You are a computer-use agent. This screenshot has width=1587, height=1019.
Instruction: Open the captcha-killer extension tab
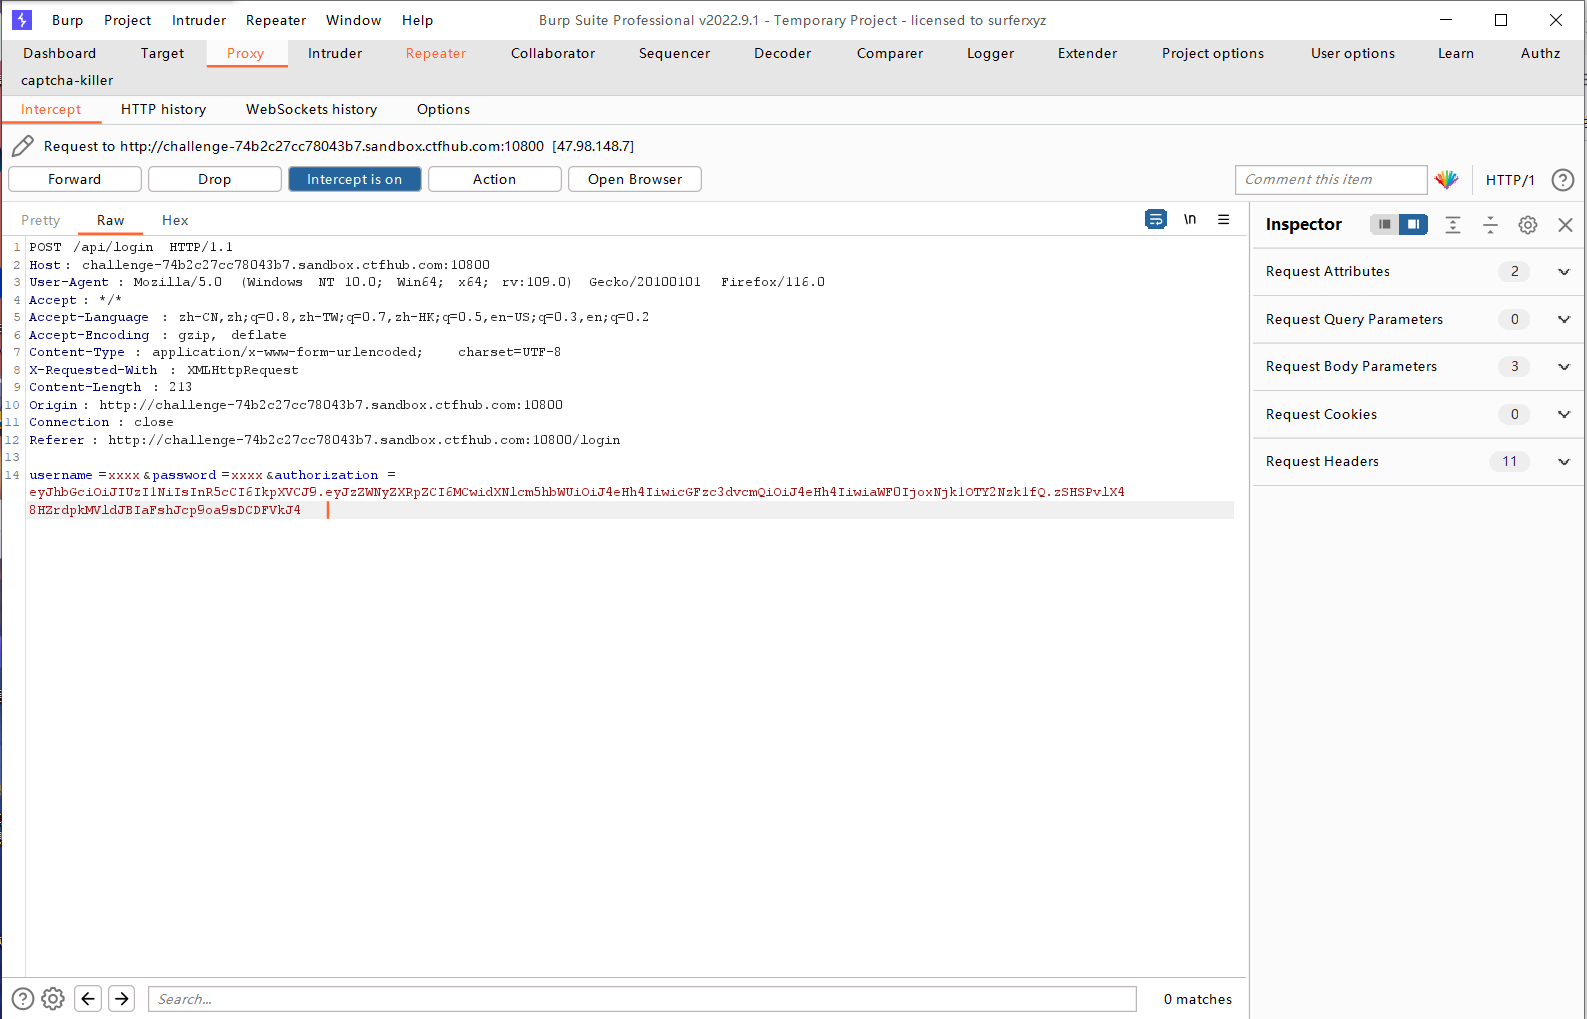tap(67, 81)
